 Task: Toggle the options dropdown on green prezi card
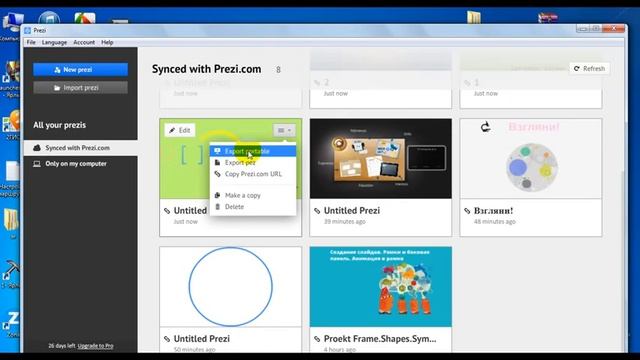284,130
